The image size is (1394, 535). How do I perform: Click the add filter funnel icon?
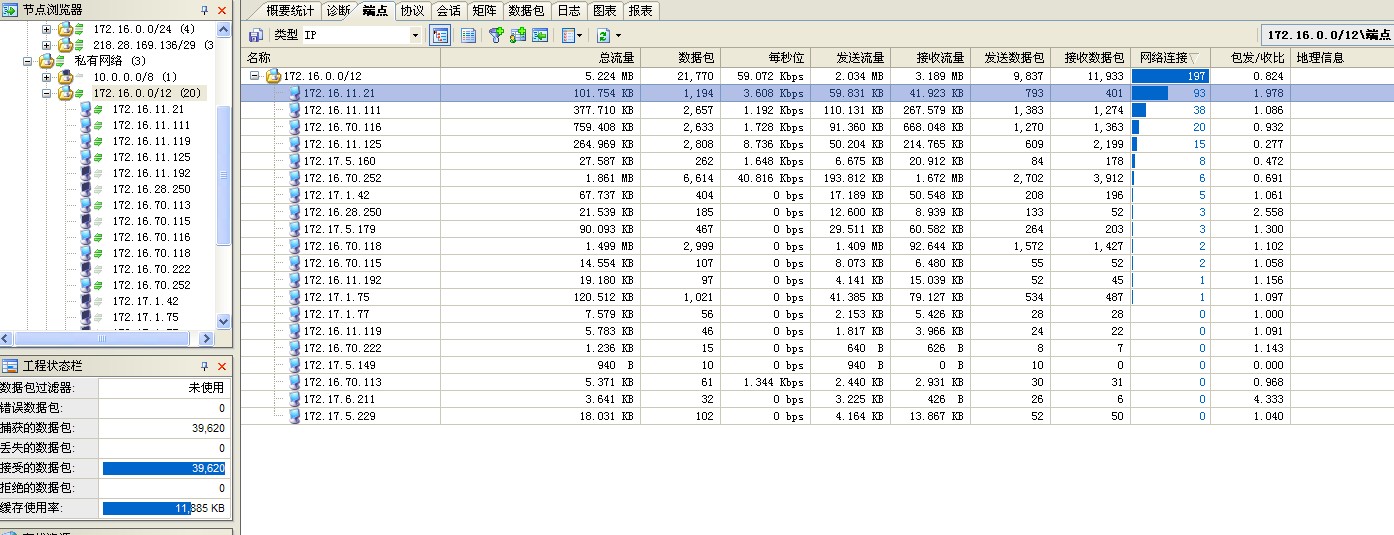point(495,35)
